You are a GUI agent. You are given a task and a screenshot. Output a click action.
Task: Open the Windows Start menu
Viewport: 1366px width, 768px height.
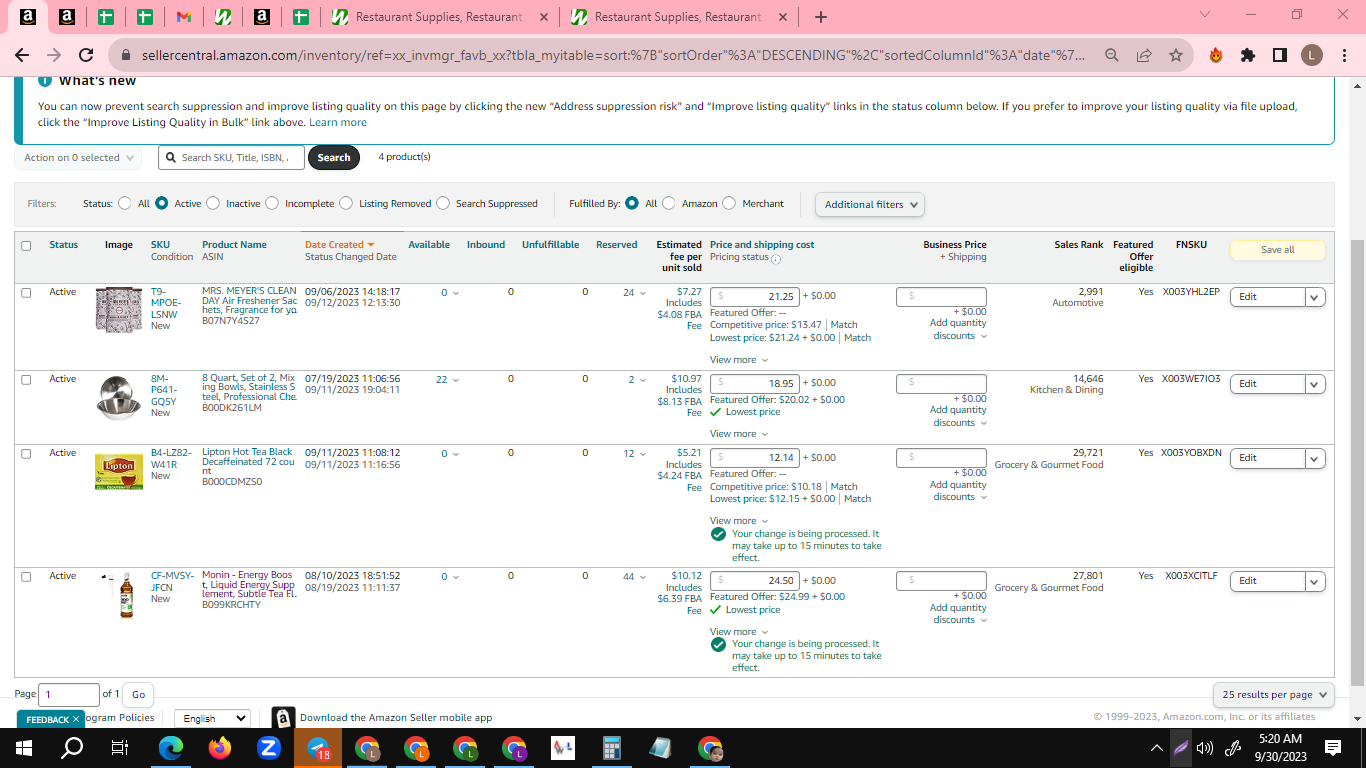pyautogui.click(x=24, y=747)
